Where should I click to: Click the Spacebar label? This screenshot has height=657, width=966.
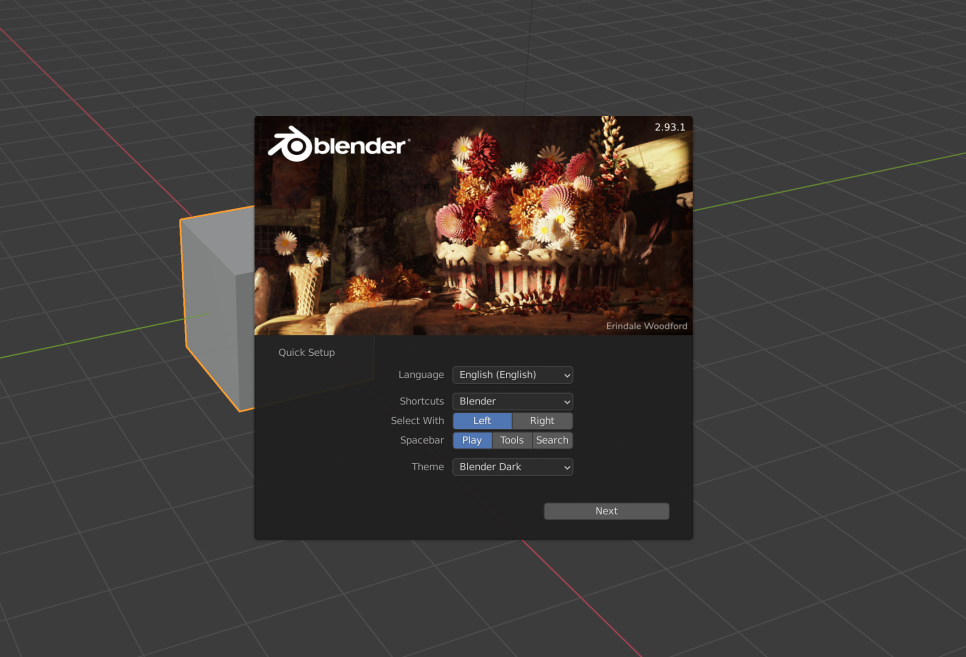421,441
